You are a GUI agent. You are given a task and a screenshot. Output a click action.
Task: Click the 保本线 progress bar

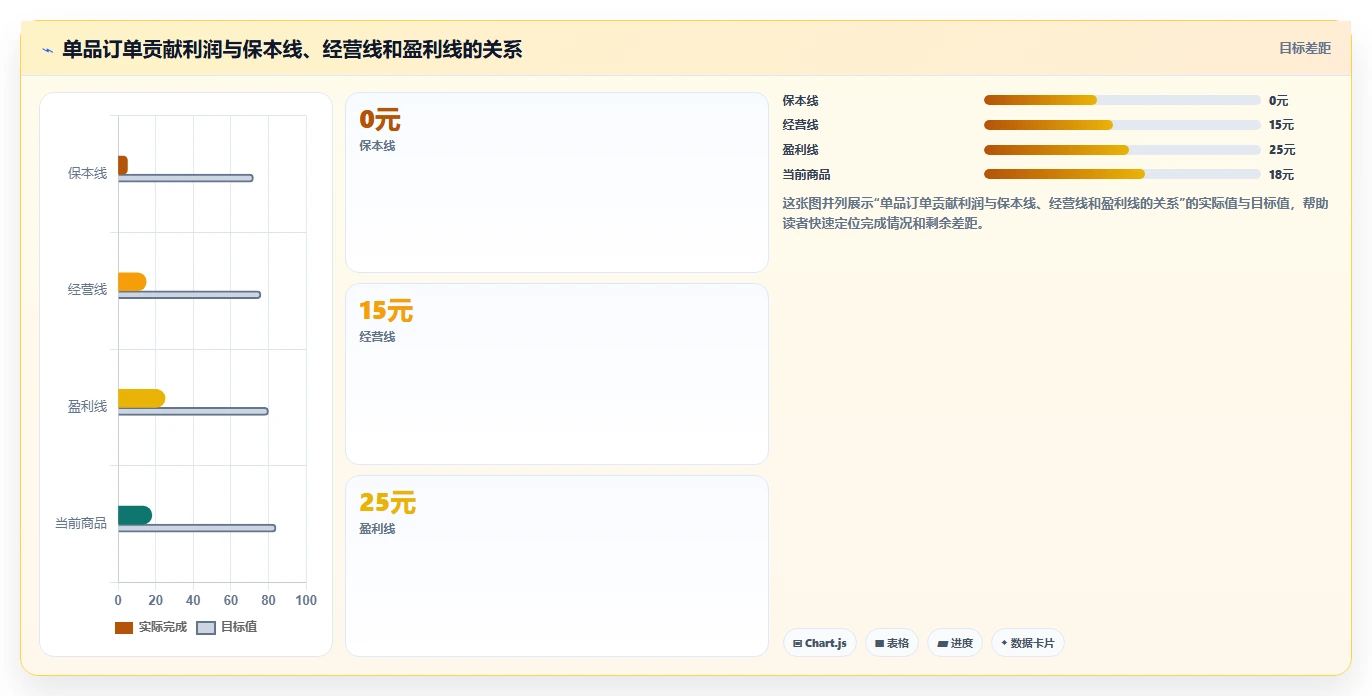pyautogui.click(x=1122, y=100)
